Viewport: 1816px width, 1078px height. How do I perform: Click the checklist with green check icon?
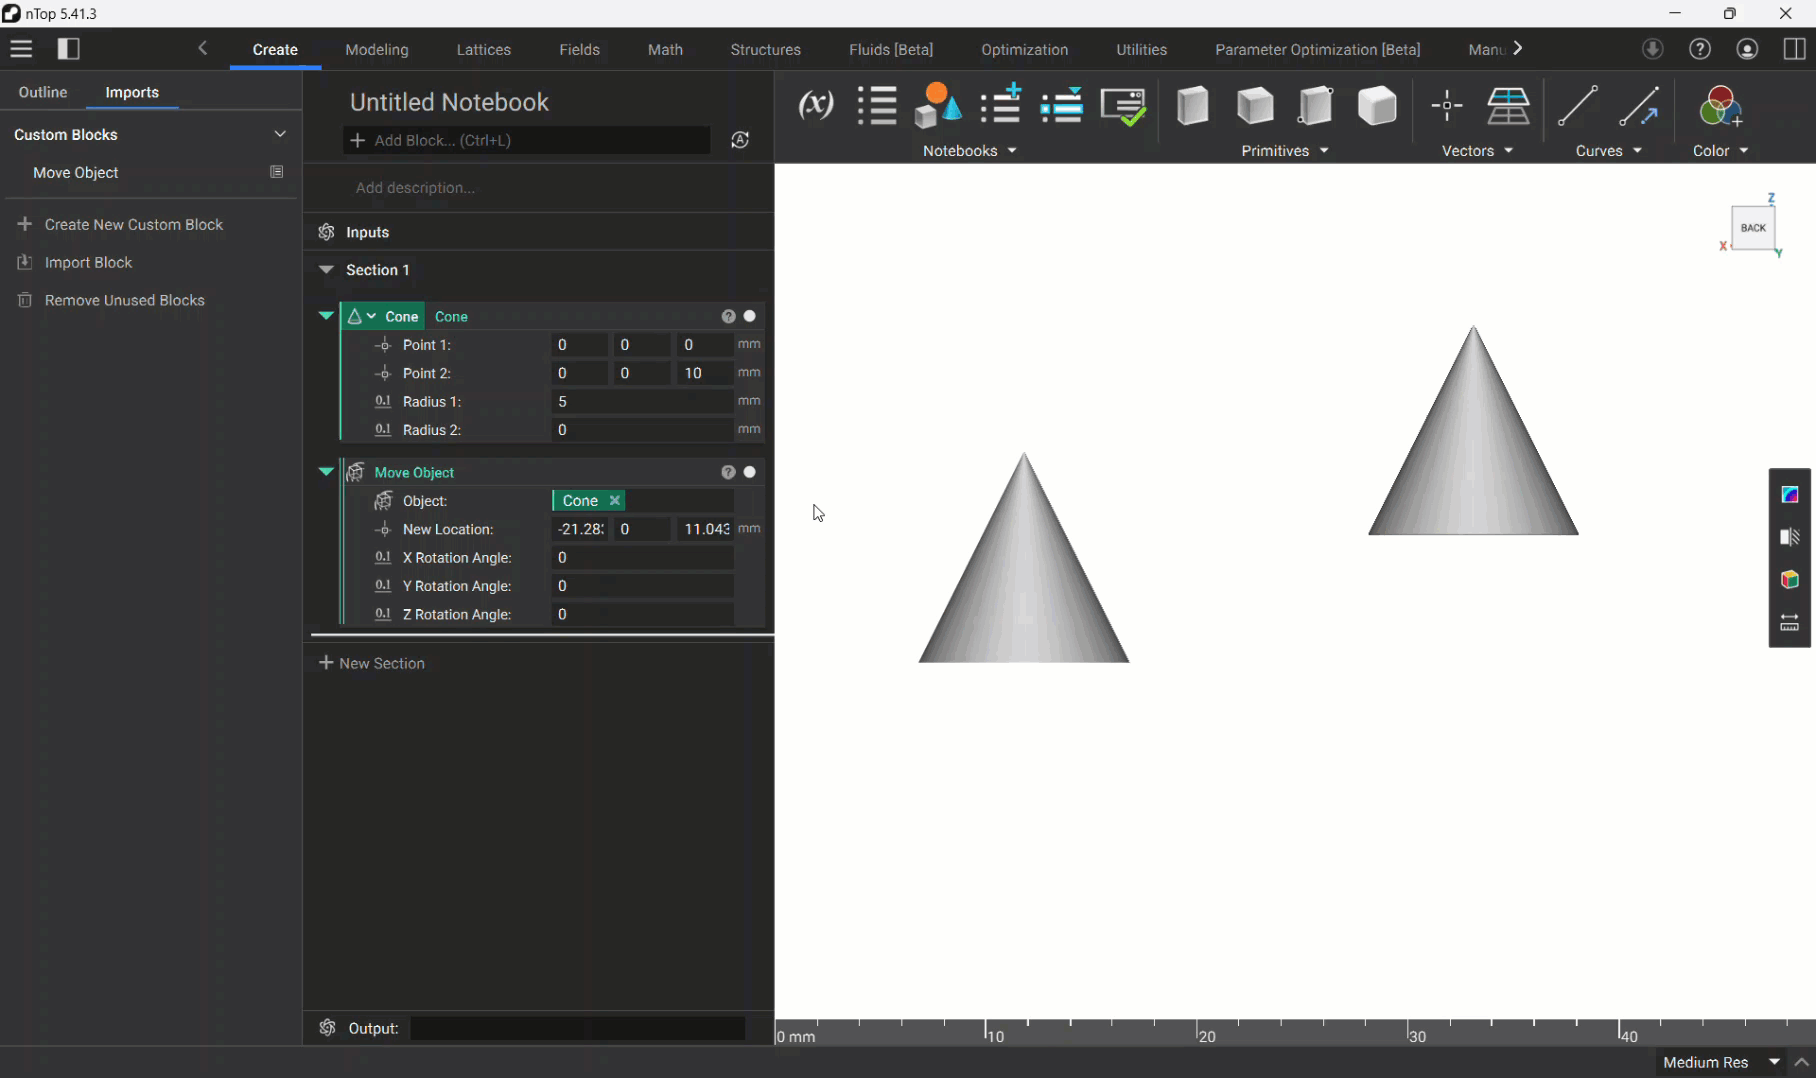coord(1123,105)
